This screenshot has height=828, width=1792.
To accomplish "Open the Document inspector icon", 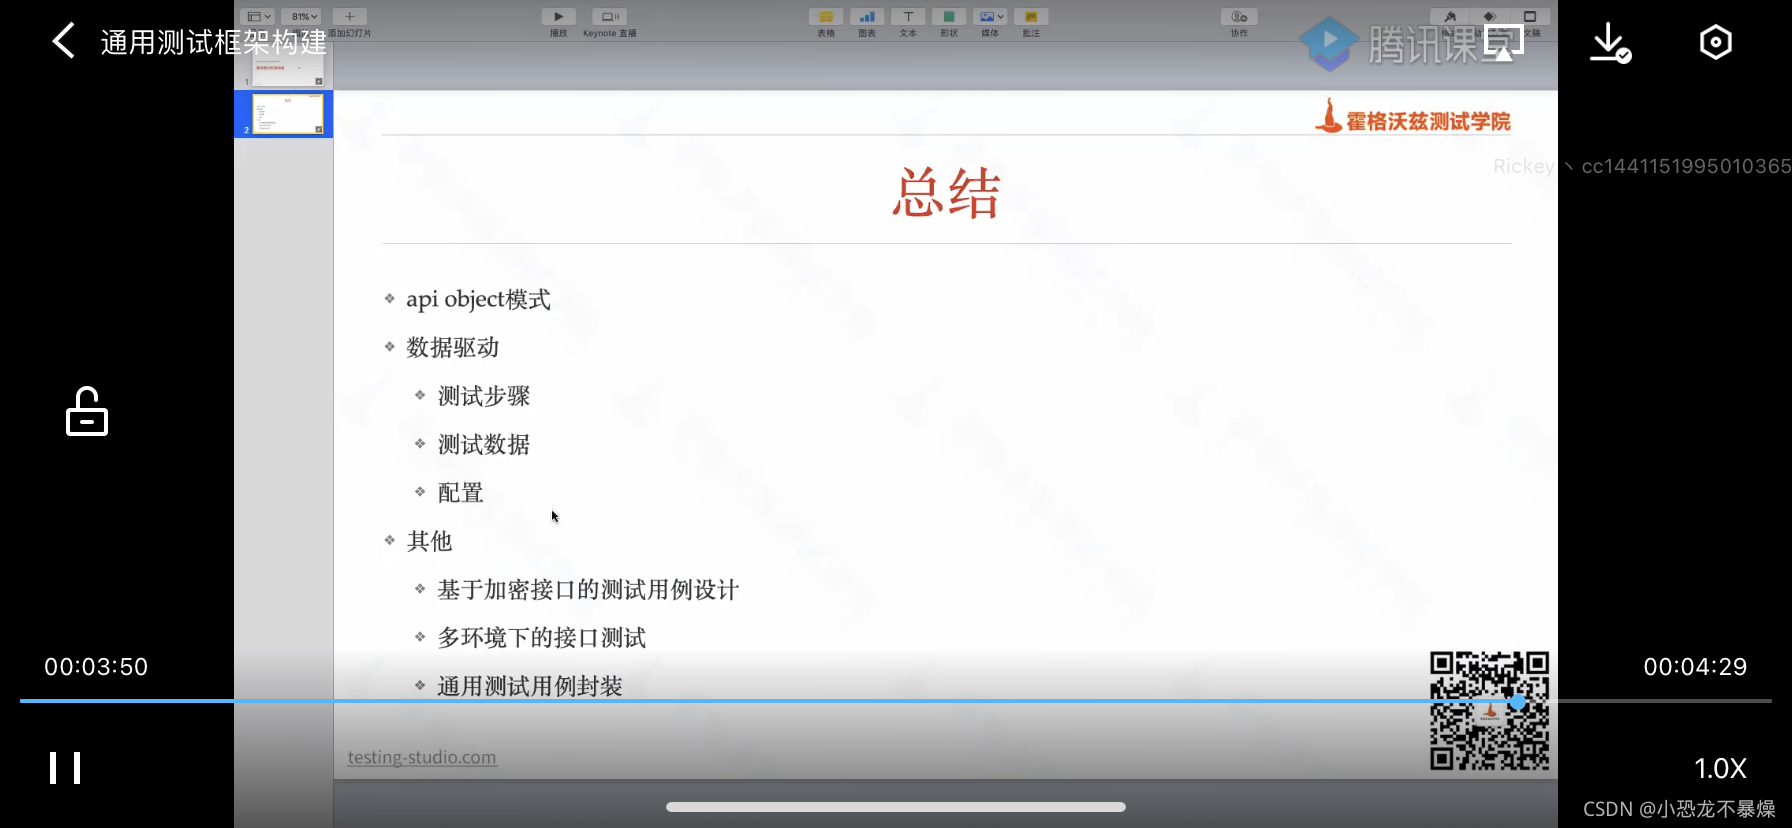I will 1530,17.
